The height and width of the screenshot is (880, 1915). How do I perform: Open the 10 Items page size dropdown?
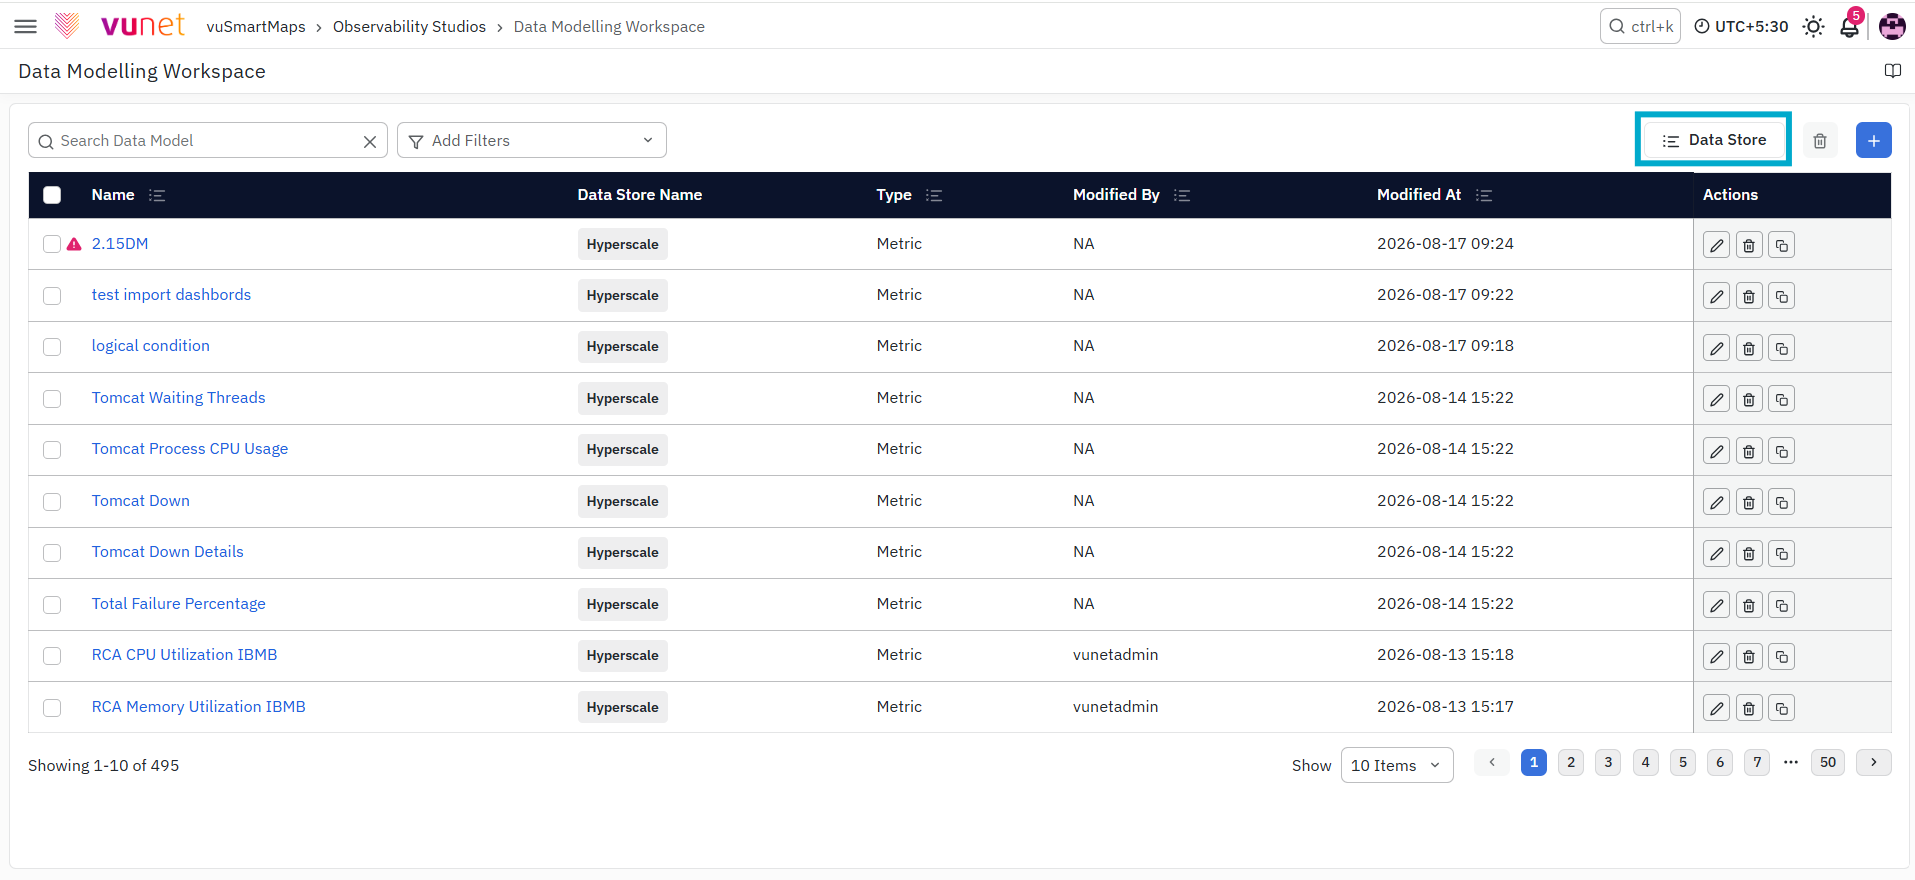click(x=1396, y=765)
